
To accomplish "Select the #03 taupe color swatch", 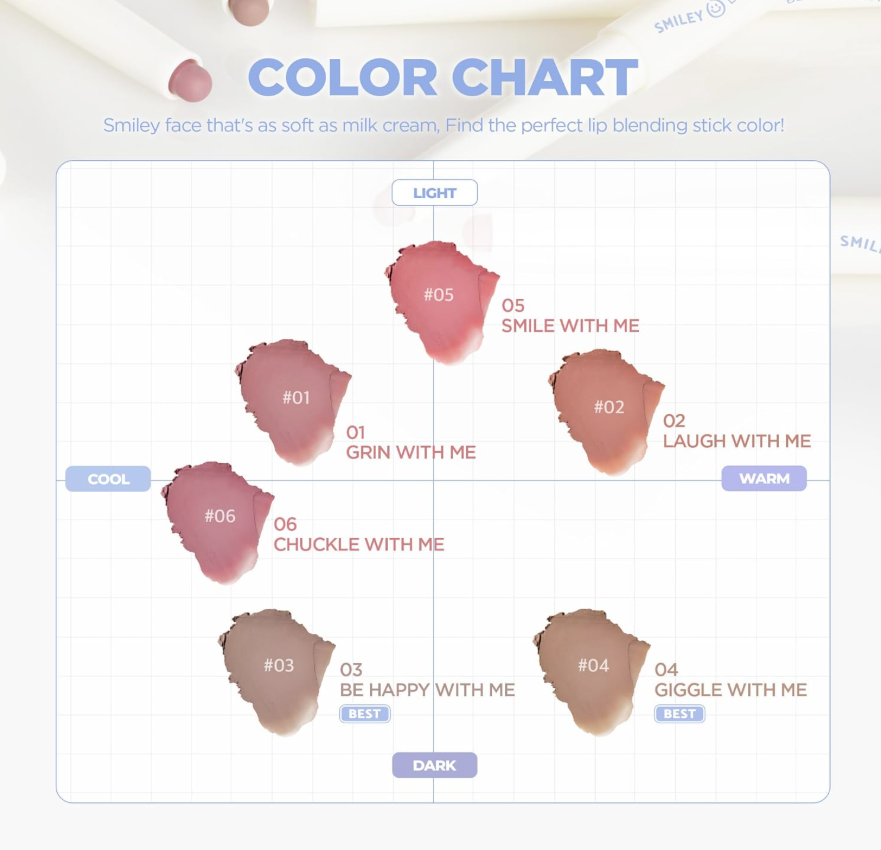I will point(278,666).
